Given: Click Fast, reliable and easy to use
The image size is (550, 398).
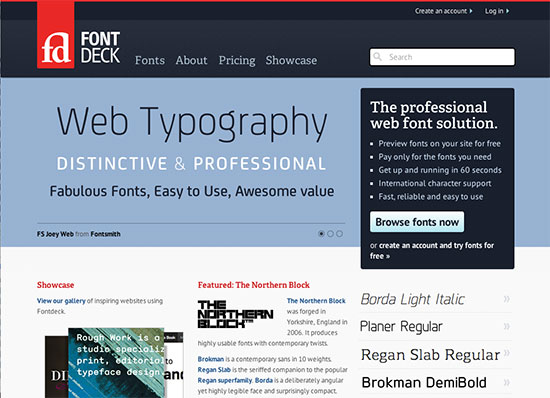Looking at the screenshot, I should pyautogui.click(x=431, y=197).
